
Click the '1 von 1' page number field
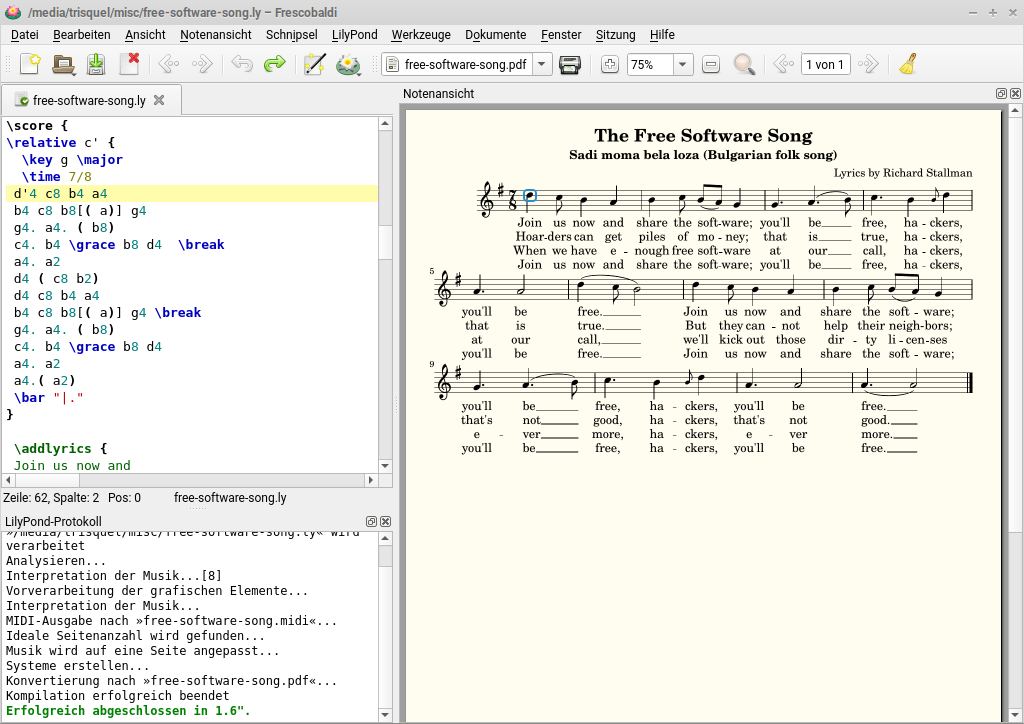[825, 64]
